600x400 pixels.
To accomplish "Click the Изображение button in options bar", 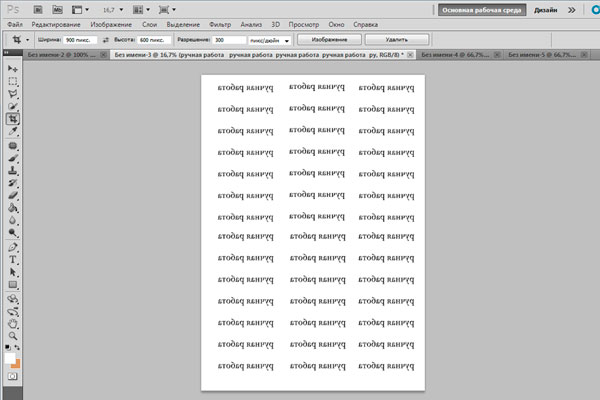I will [329, 39].
